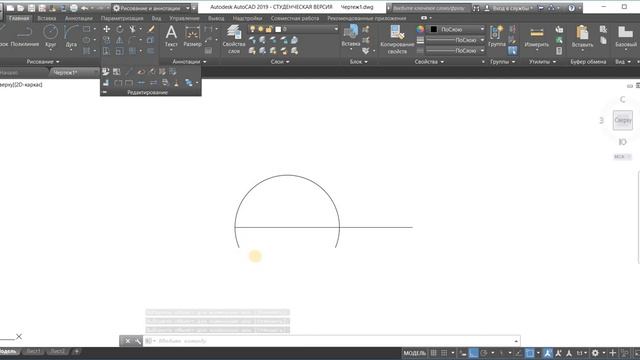Open the Управление ribbon tab
Image resolution: width=640 pixels, height=360 pixels.
click(184, 18)
